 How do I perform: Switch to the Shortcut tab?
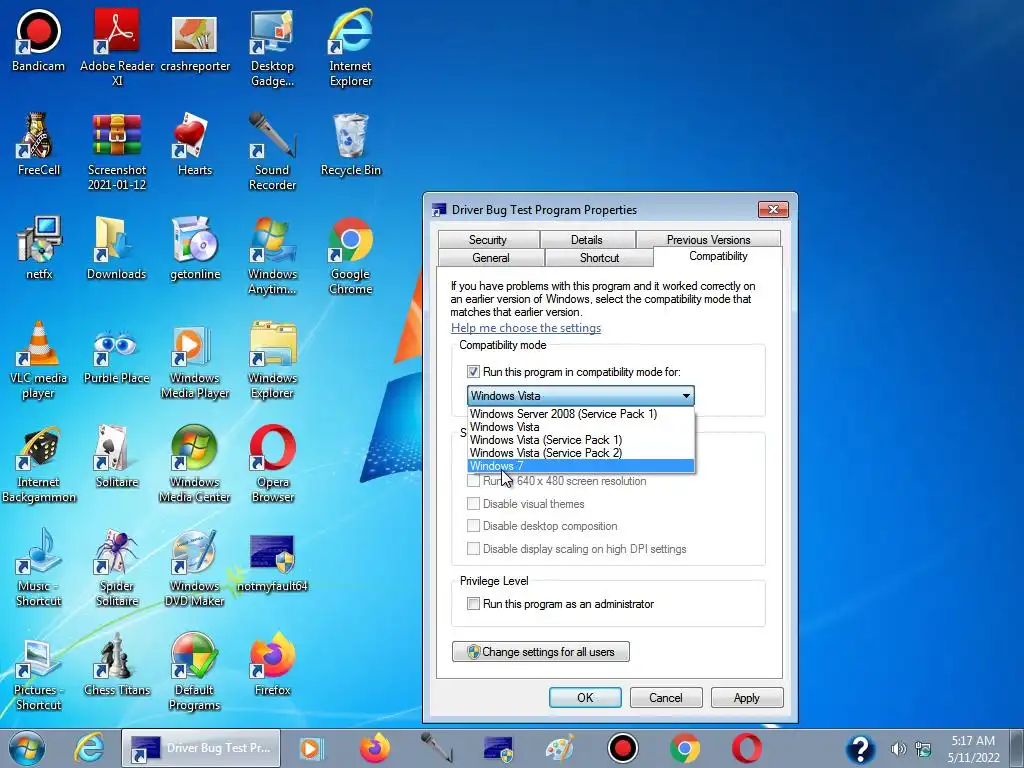click(x=600, y=258)
